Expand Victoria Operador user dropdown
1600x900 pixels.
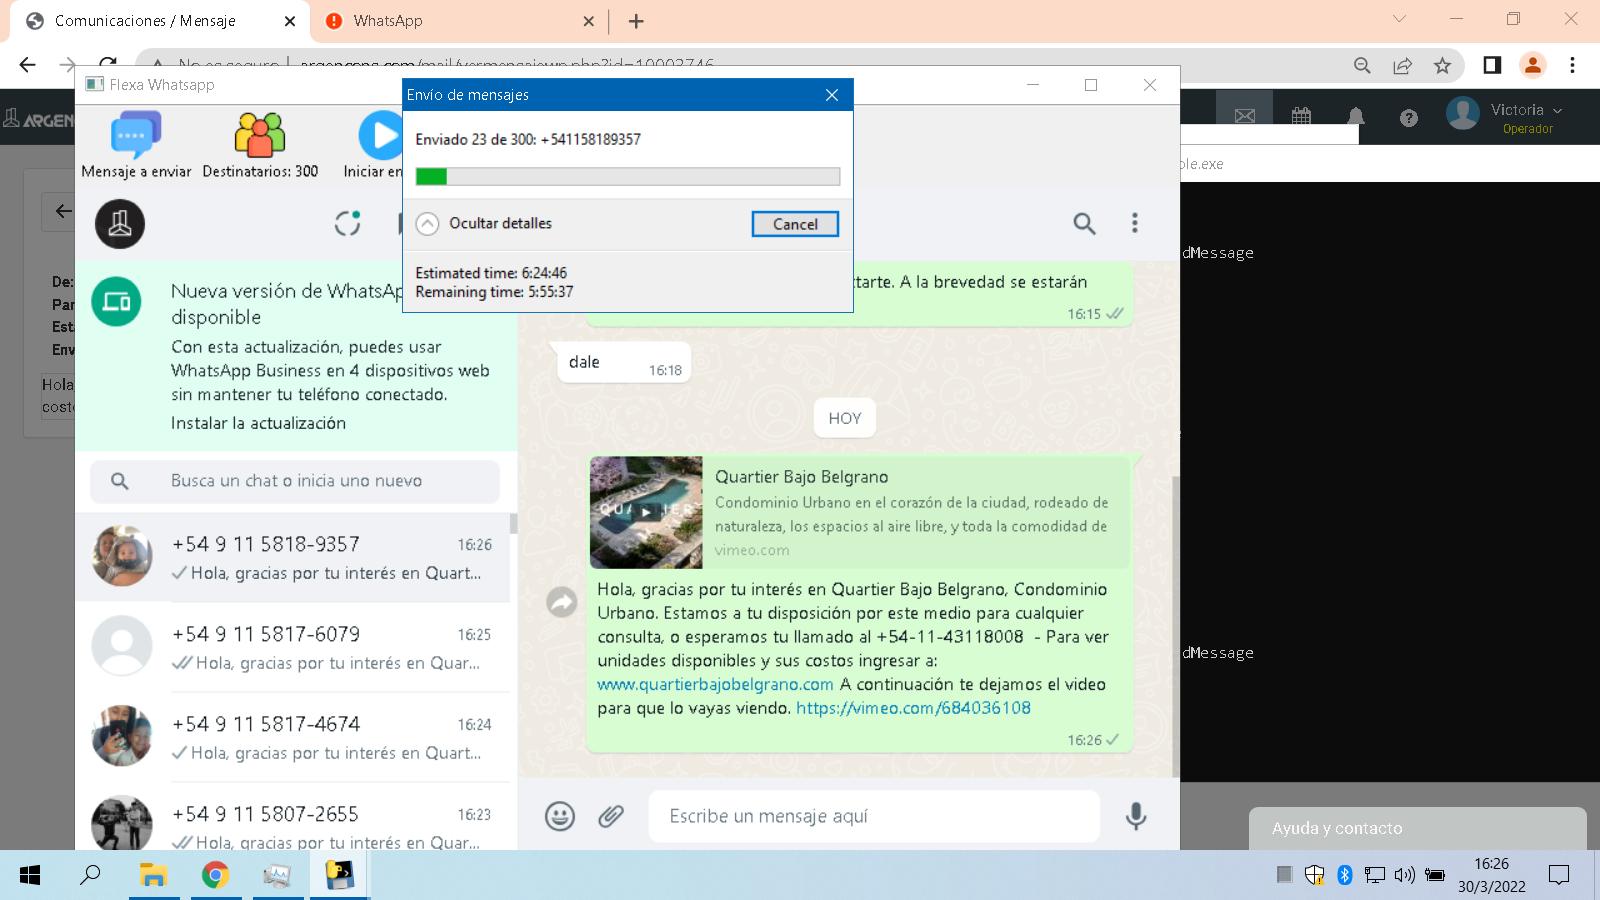pos(1505,115)
